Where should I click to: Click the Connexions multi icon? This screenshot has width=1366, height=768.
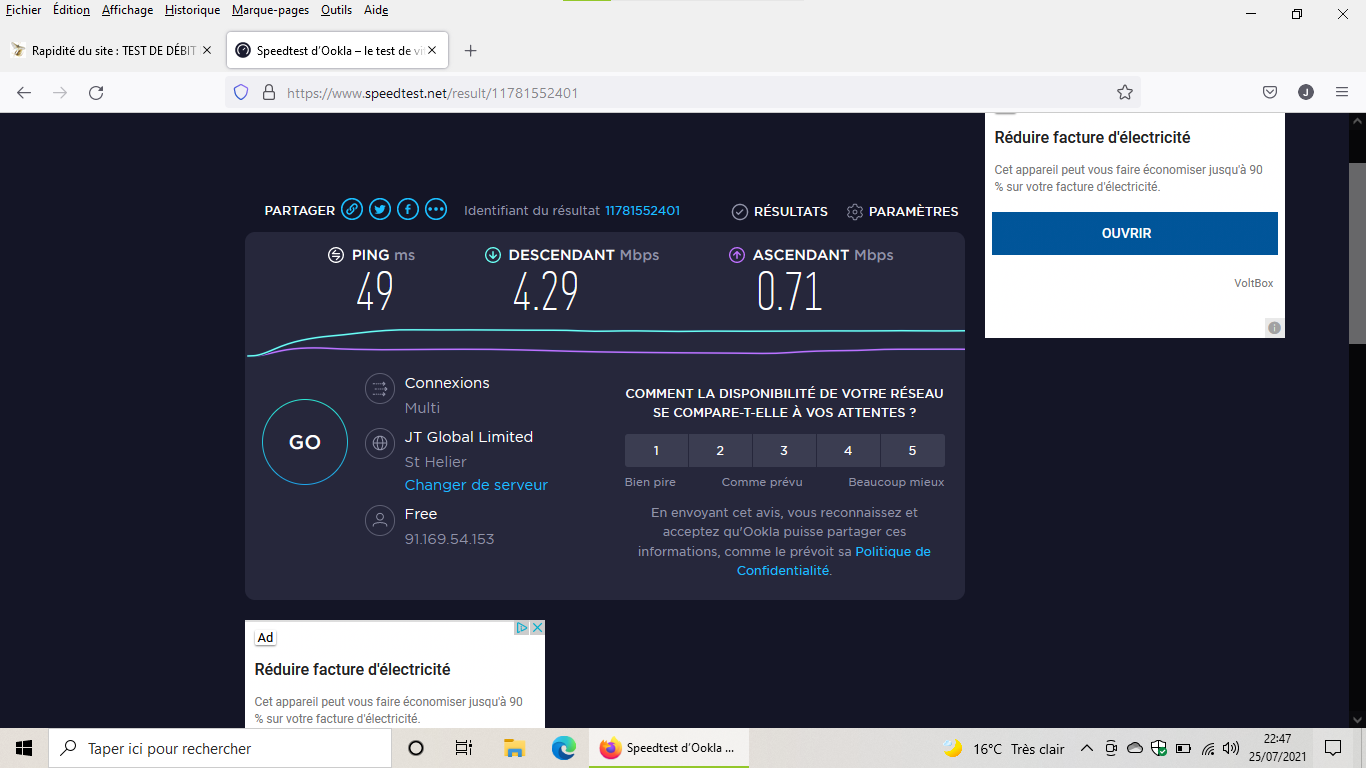pos(379,389)
